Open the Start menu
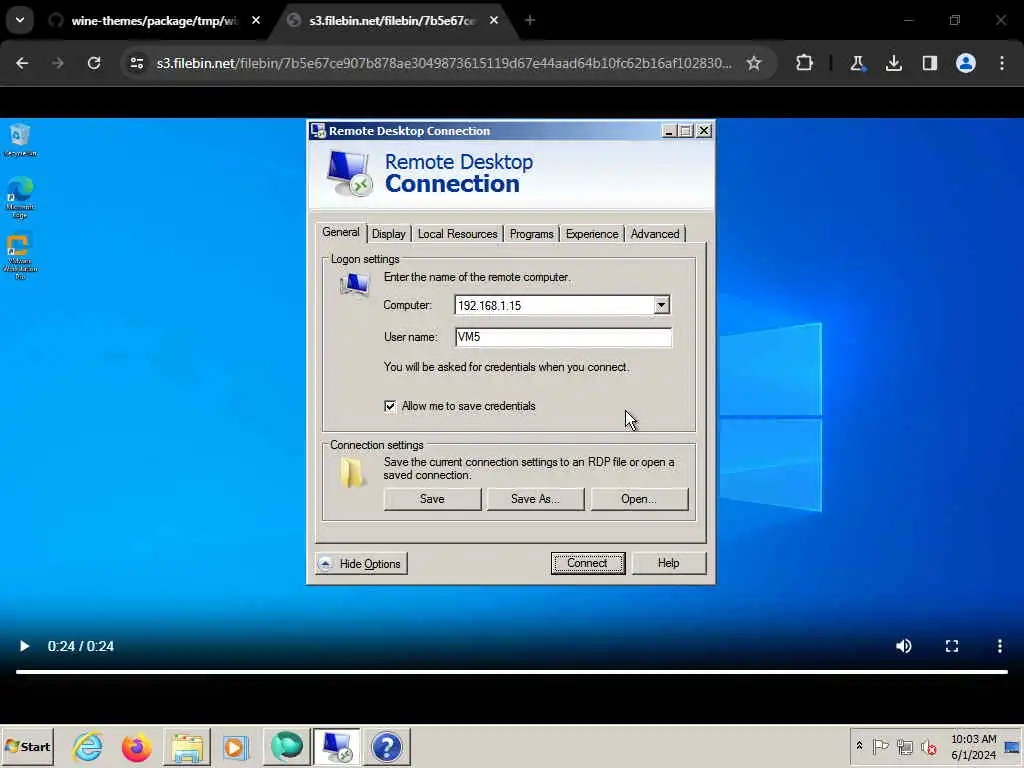 [27, 746]
